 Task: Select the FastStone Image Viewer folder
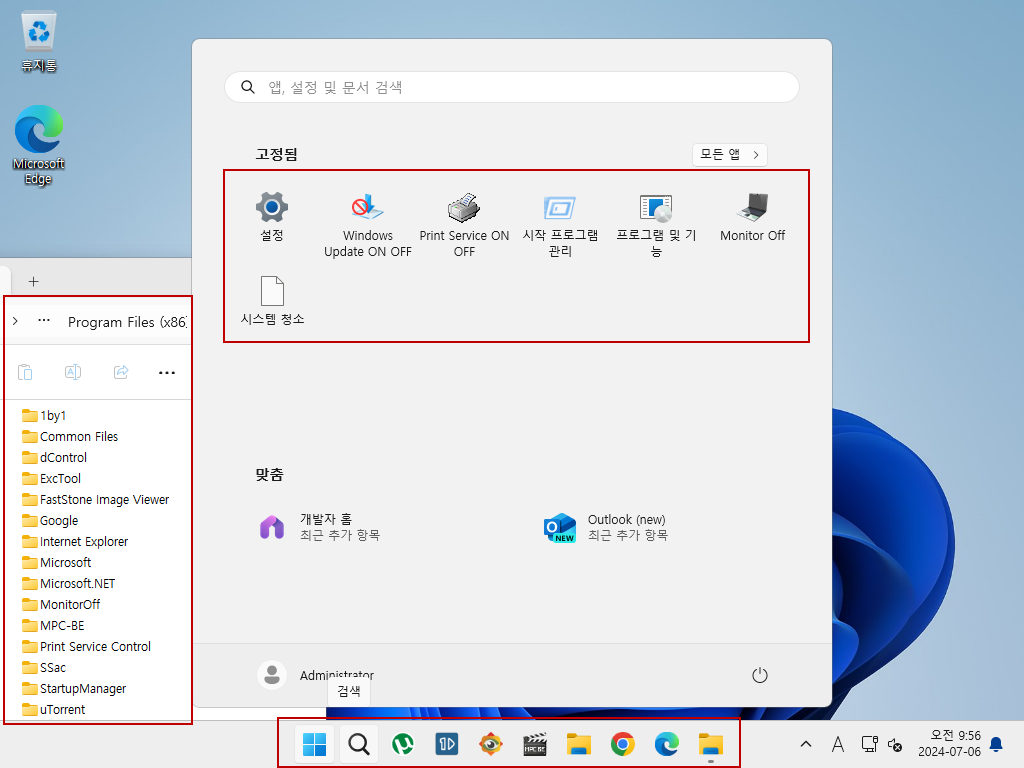point(95,500)
